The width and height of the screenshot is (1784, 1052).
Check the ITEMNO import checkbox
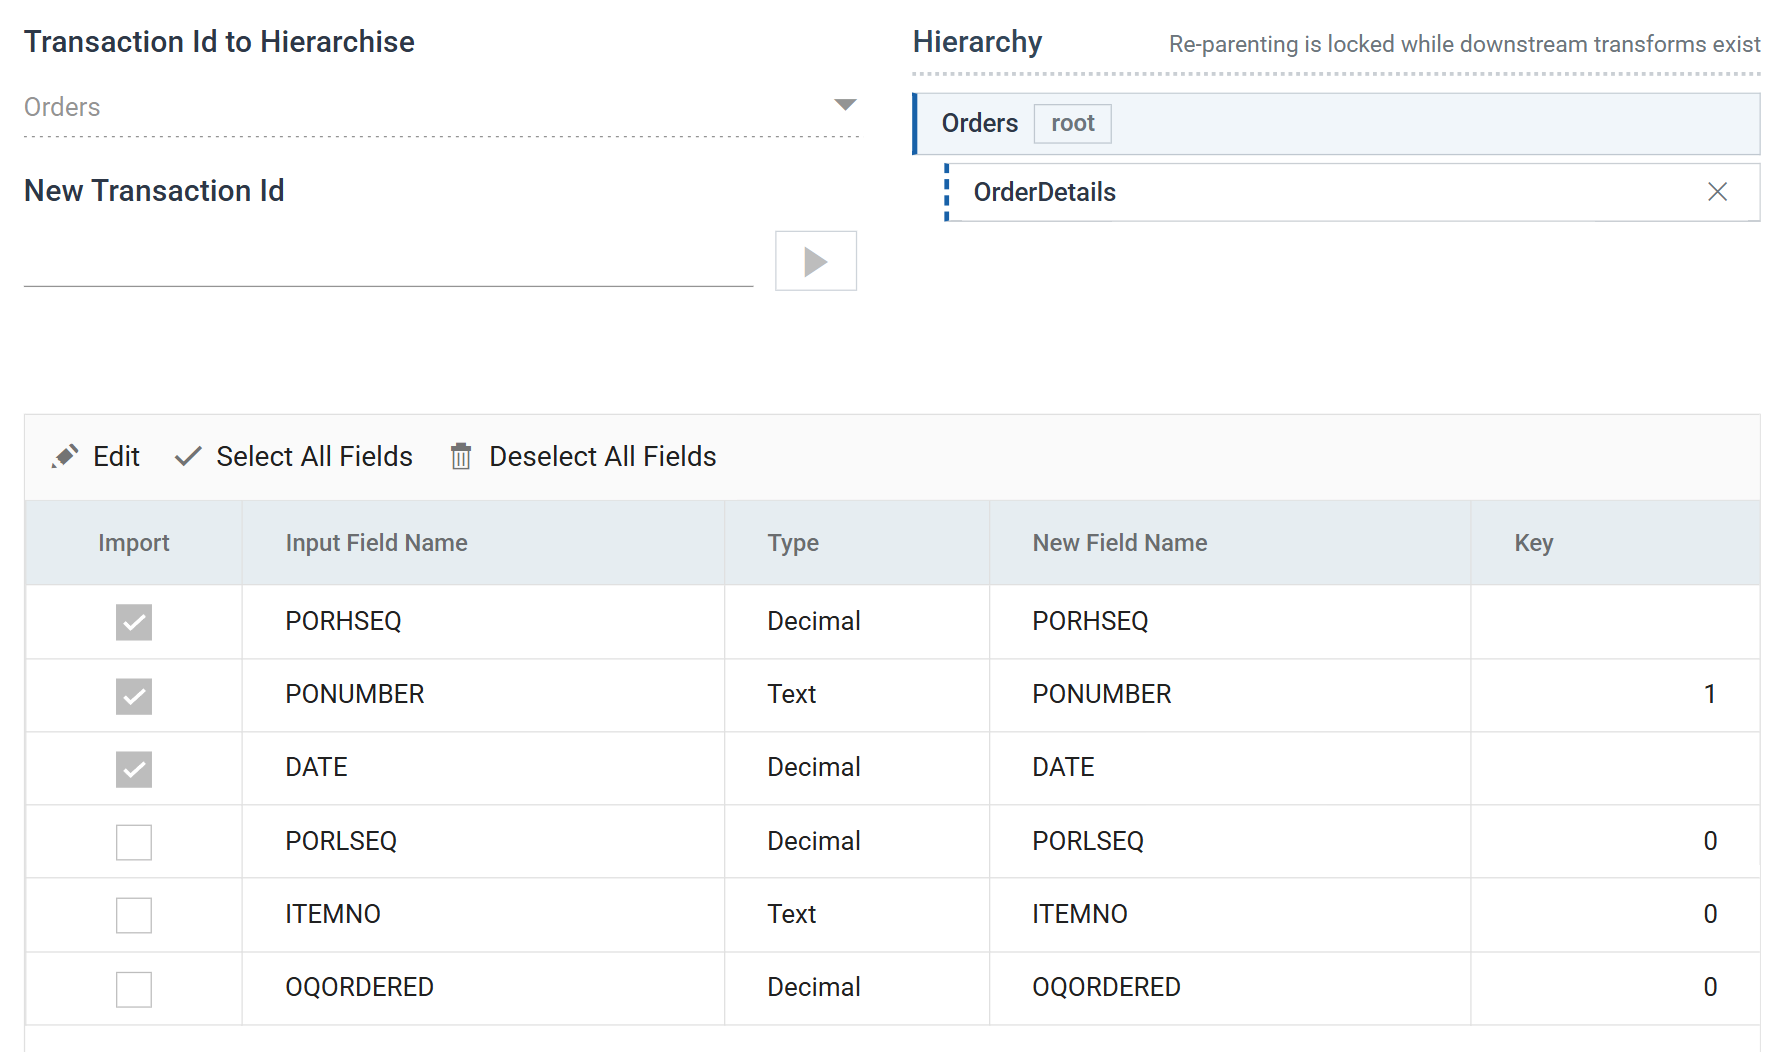(134, 915)
